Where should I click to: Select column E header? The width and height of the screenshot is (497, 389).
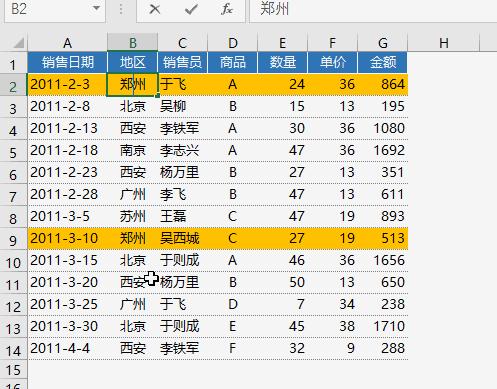coord(283,43)
